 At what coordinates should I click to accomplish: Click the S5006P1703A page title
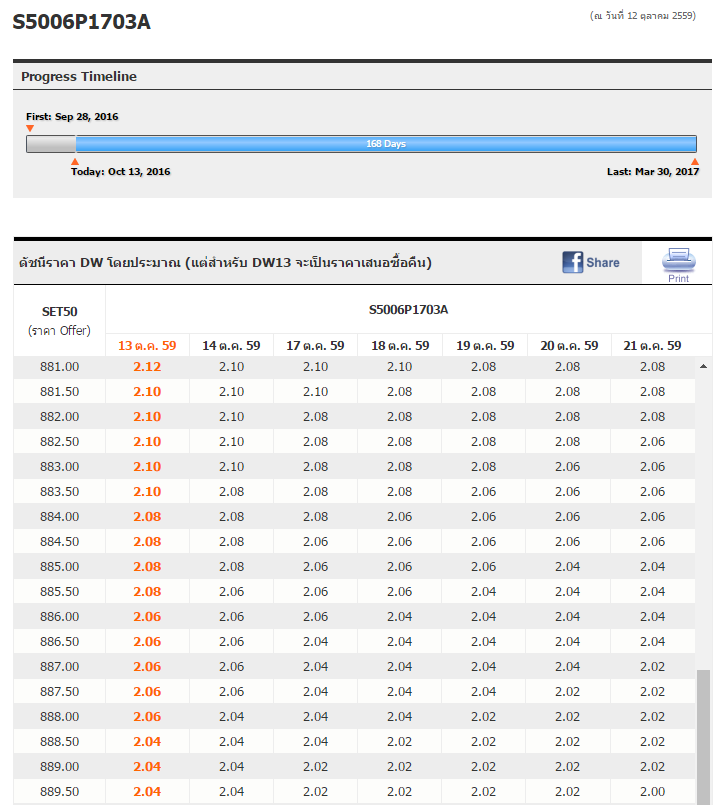pos(81,22)
